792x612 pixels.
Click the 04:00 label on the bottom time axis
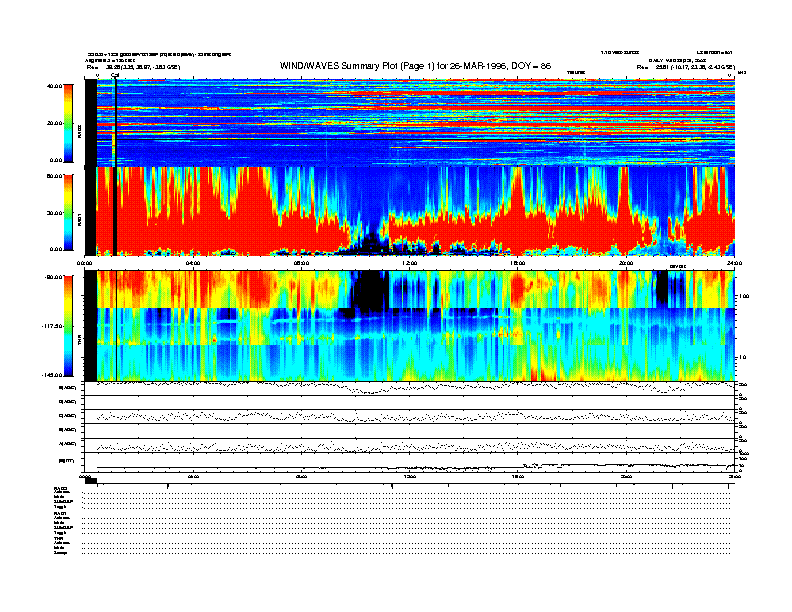[193, 476]
